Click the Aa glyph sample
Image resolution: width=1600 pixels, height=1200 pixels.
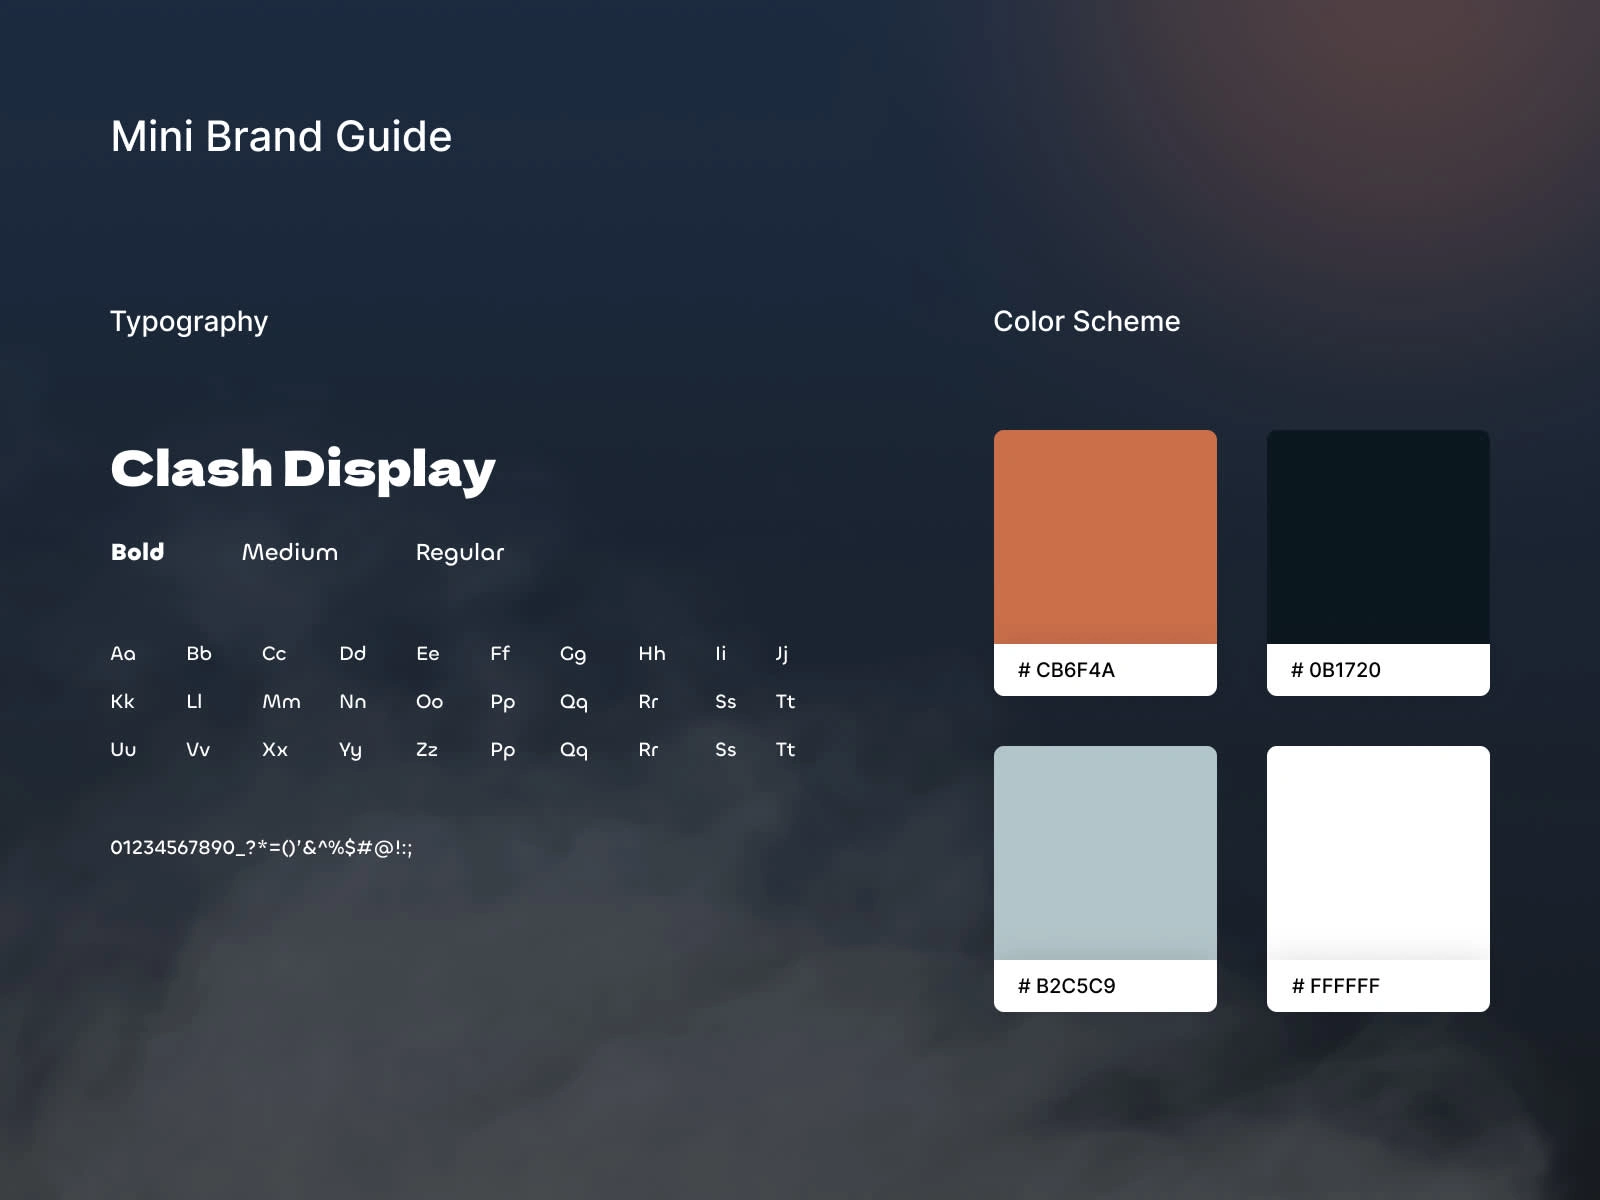coord(123,653)
